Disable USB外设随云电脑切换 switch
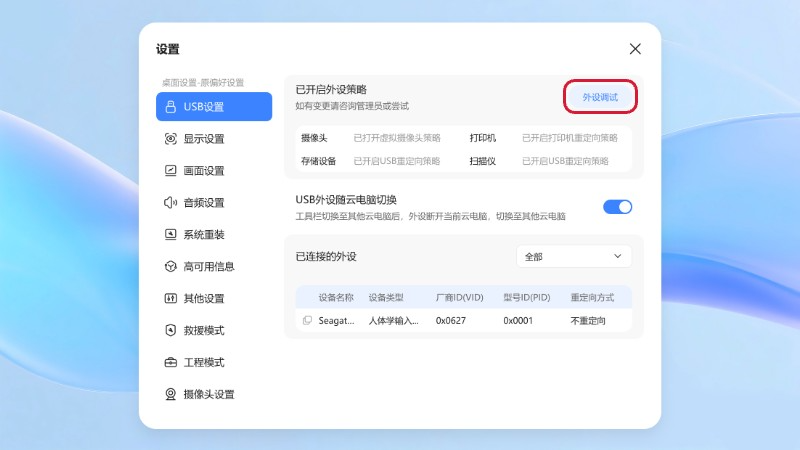 [x=617, y=207]
